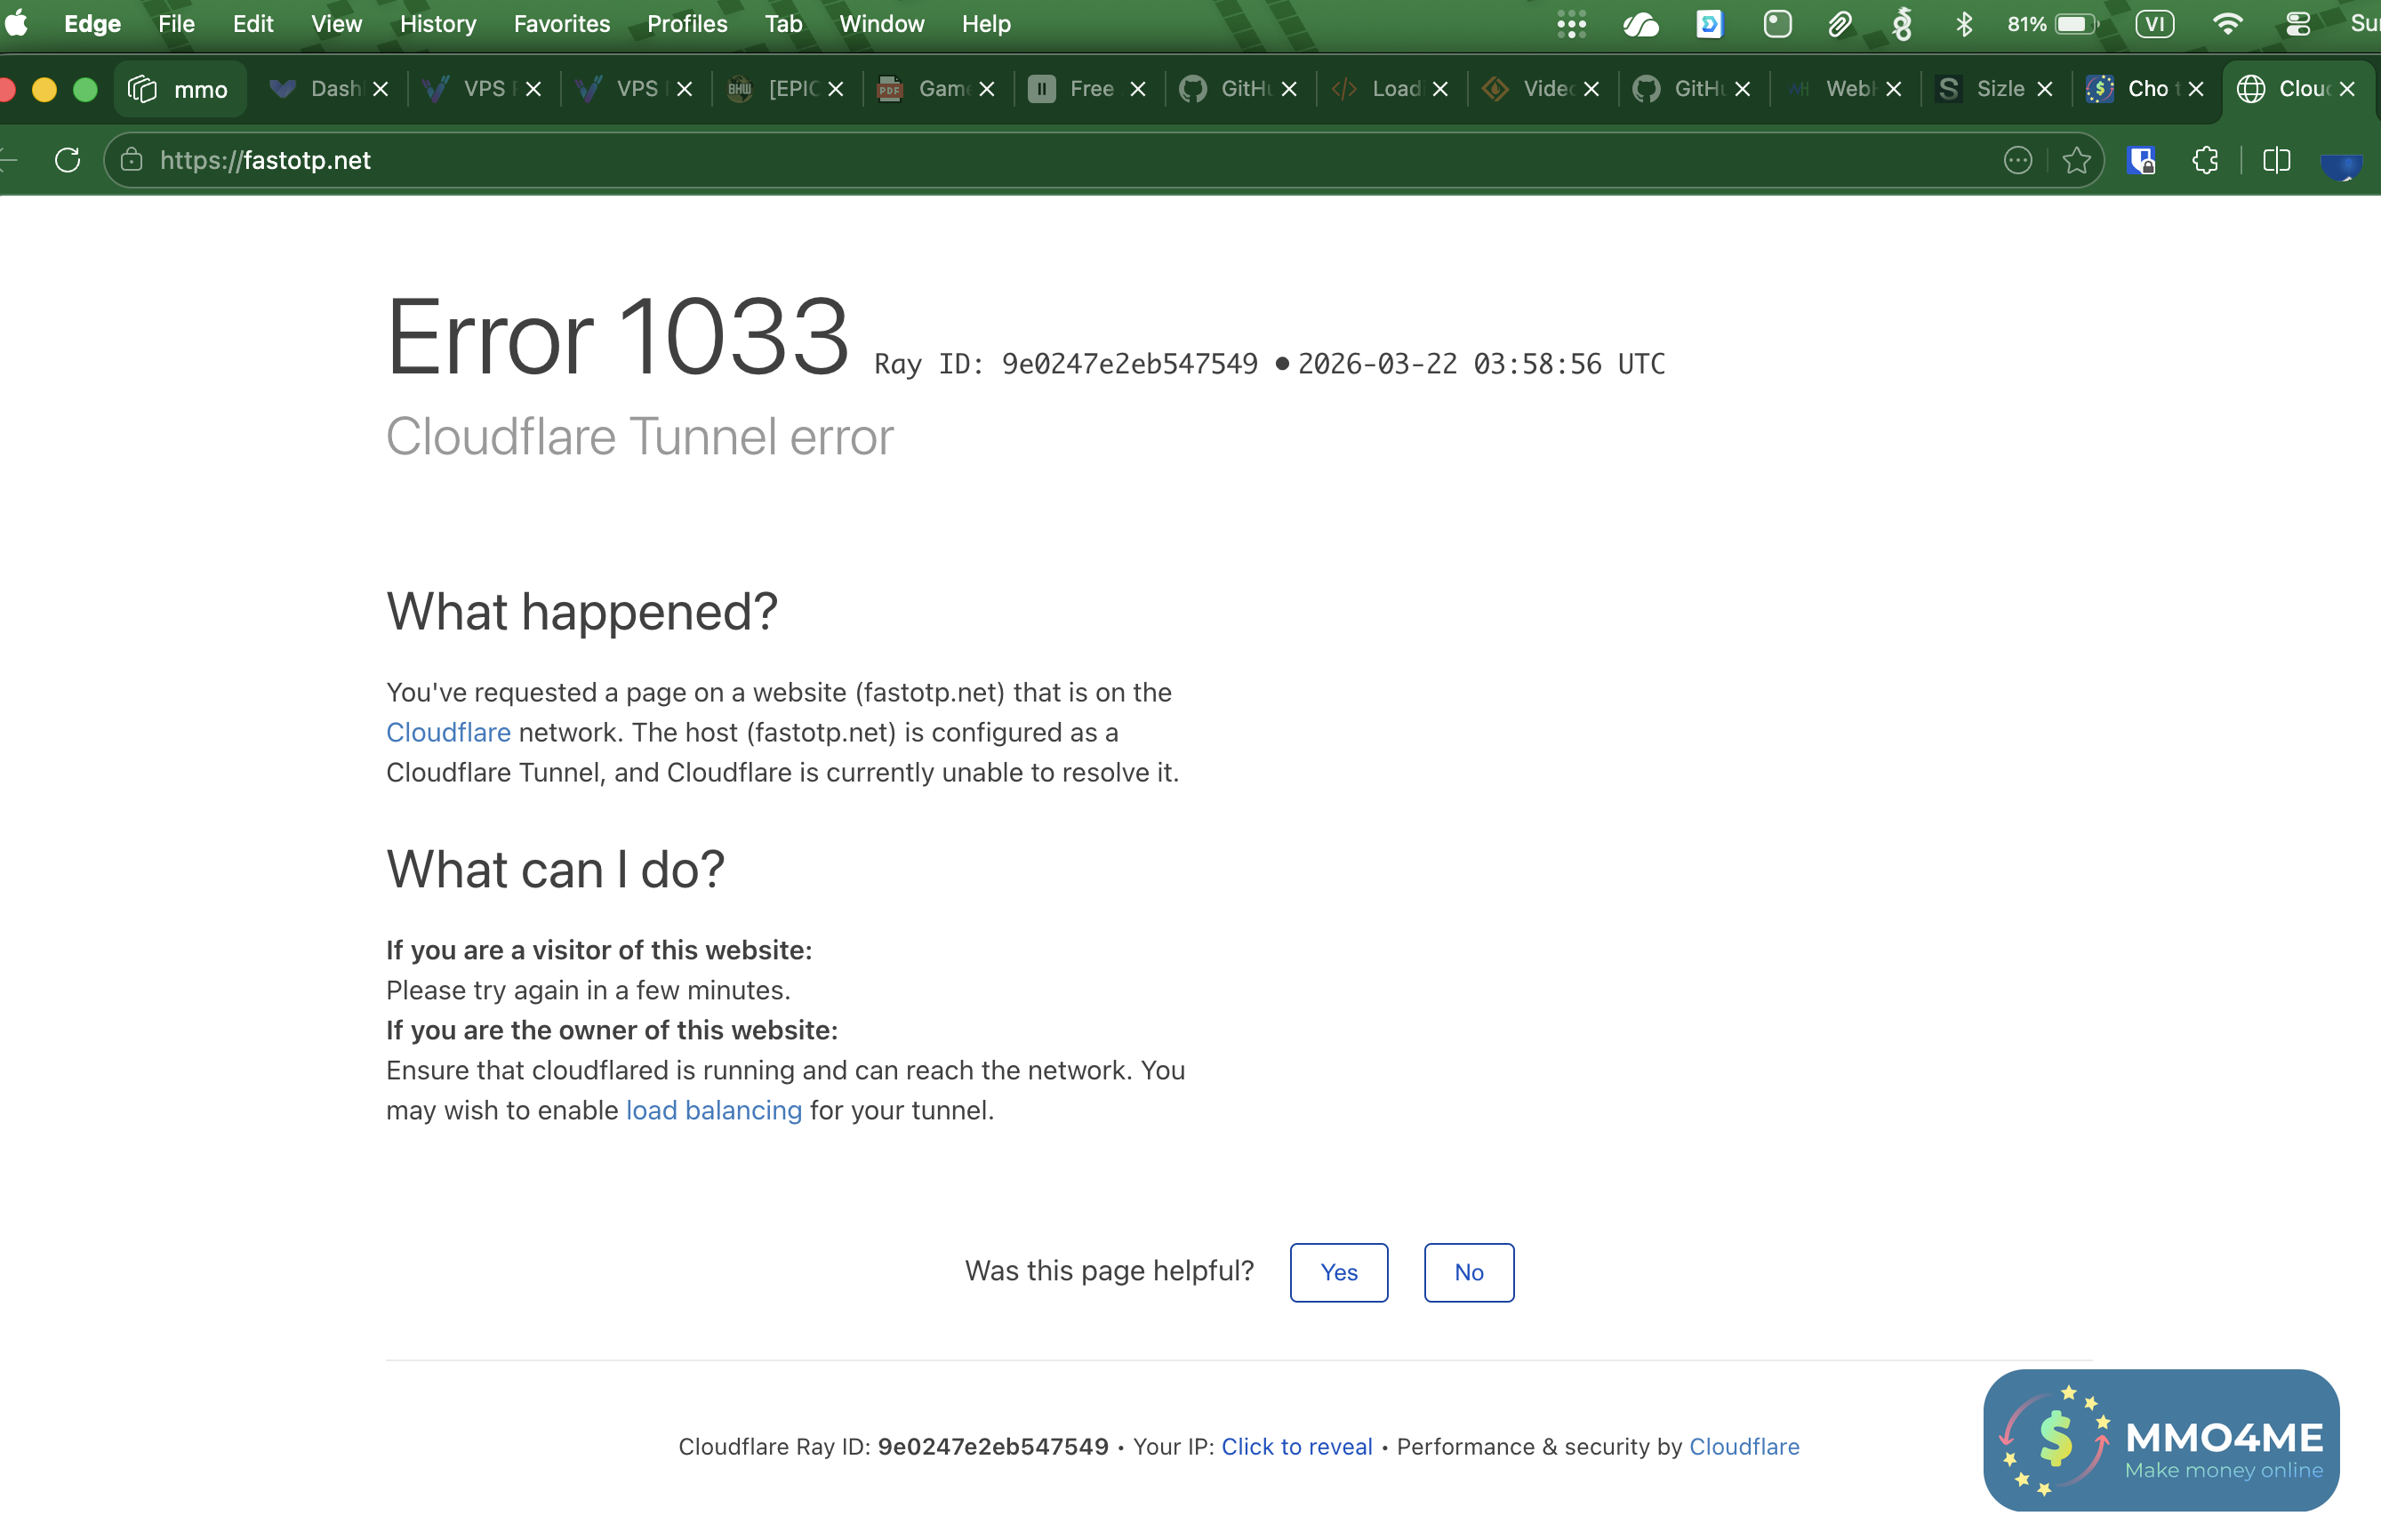Open the Favorites menu
The width and height of the screenshot is (2381, 1540).
tap(562, 23)
